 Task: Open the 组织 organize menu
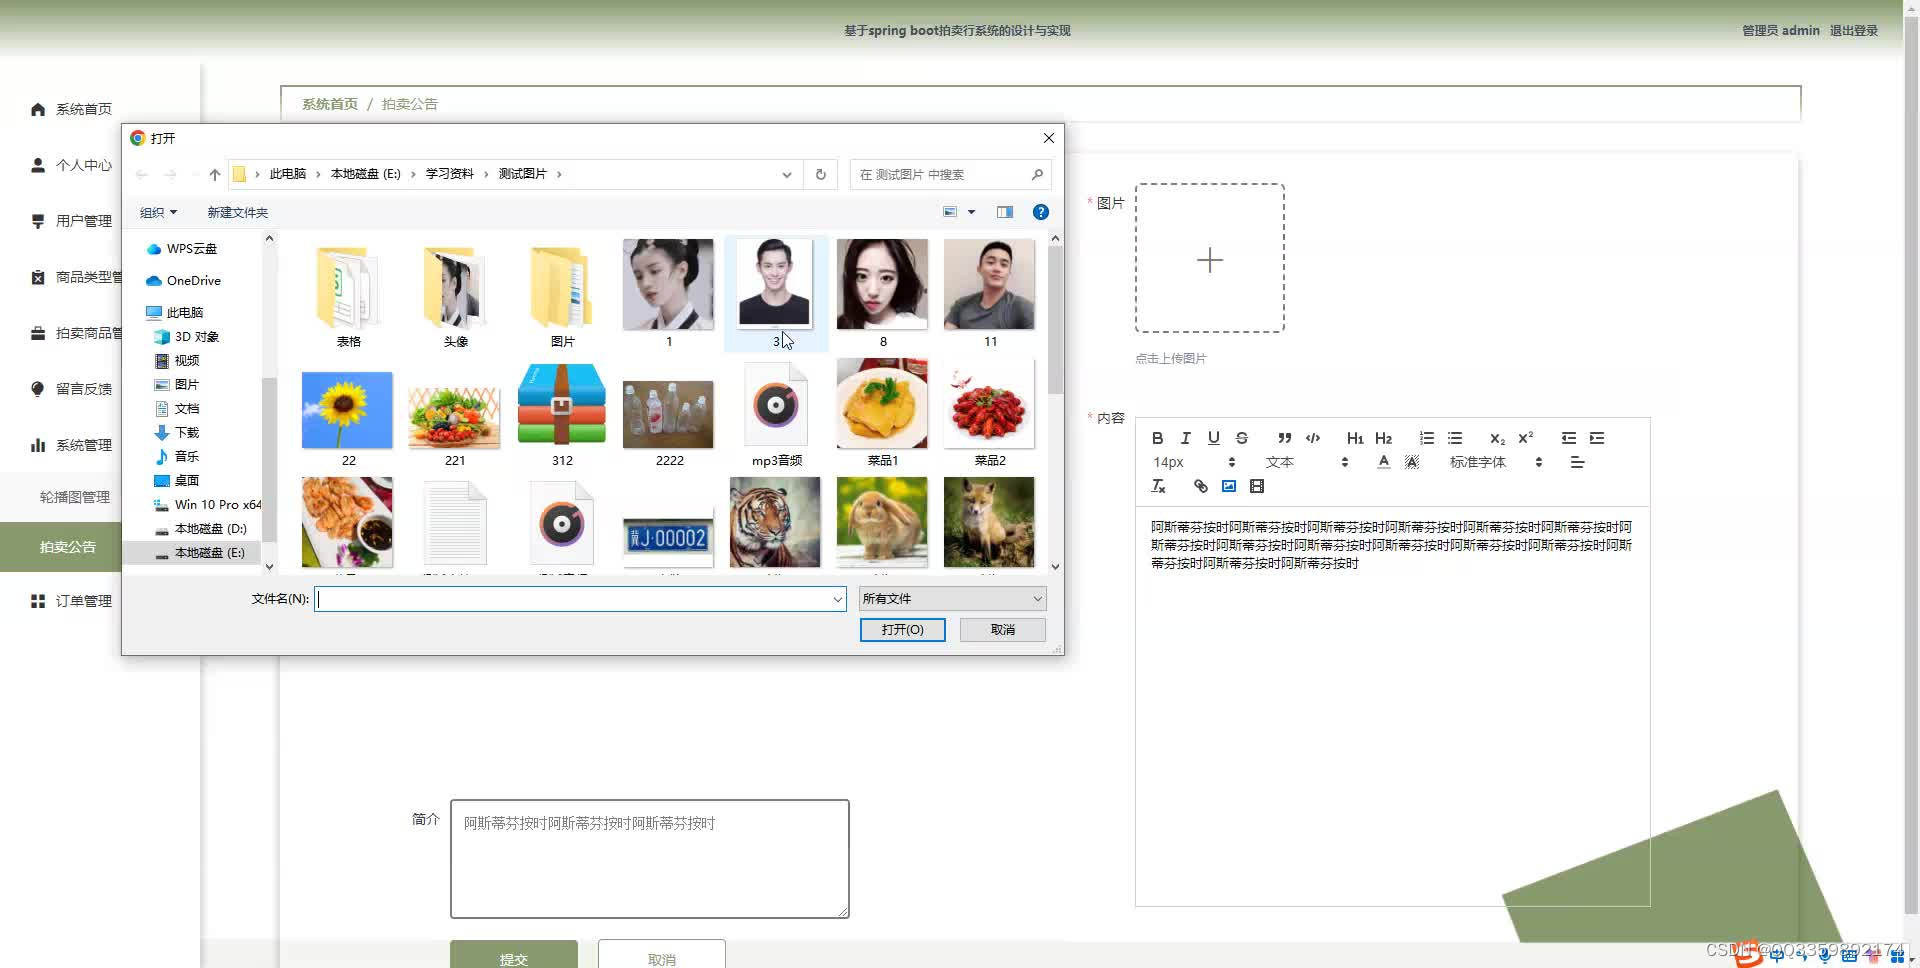click(158, 212)
